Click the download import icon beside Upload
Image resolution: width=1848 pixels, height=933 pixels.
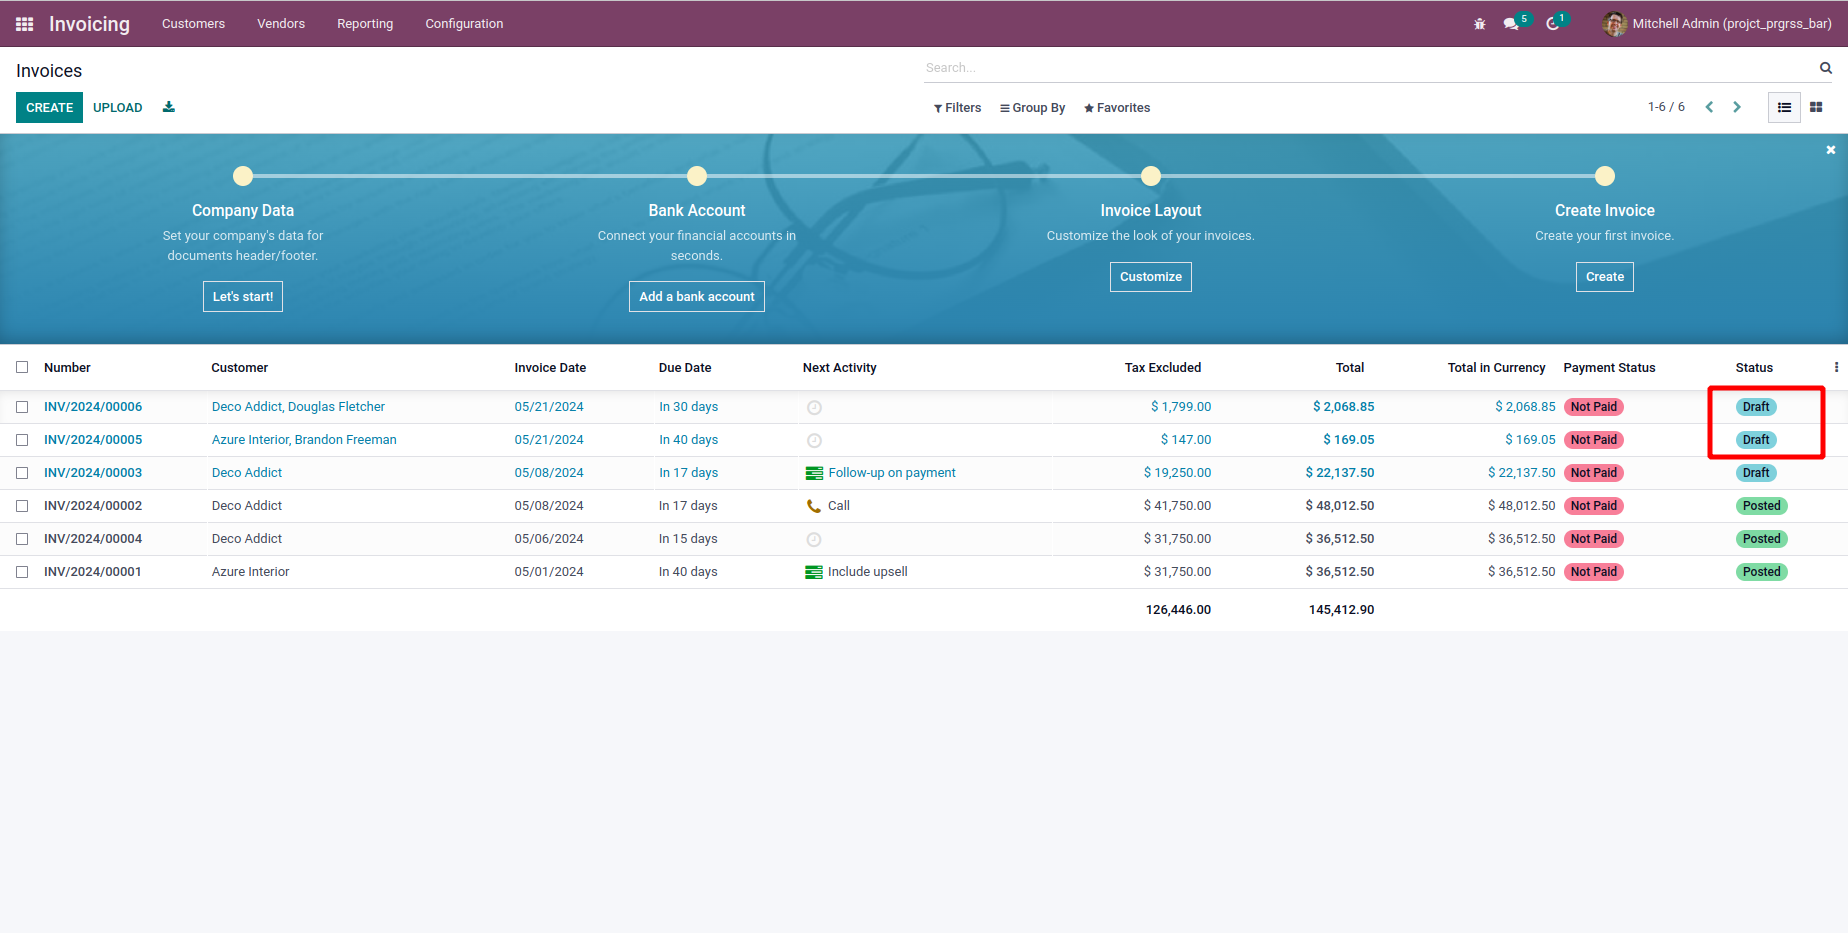pyautogui.click(x=169, y=107)
